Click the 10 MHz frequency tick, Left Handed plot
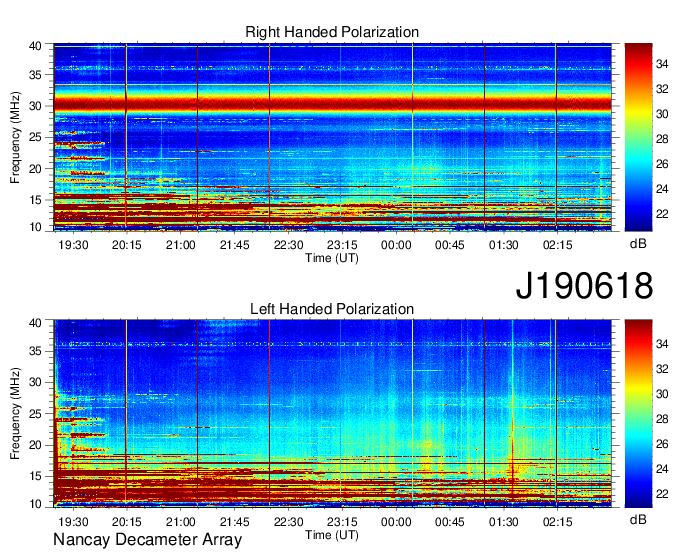 (x=35, y=504)
